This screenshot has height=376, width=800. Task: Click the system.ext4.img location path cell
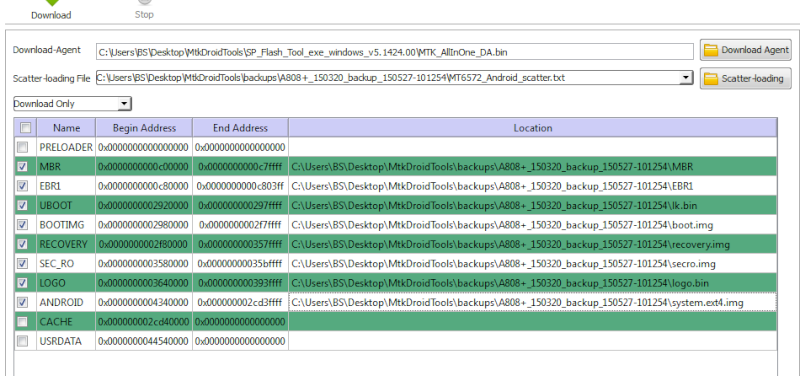533,303
